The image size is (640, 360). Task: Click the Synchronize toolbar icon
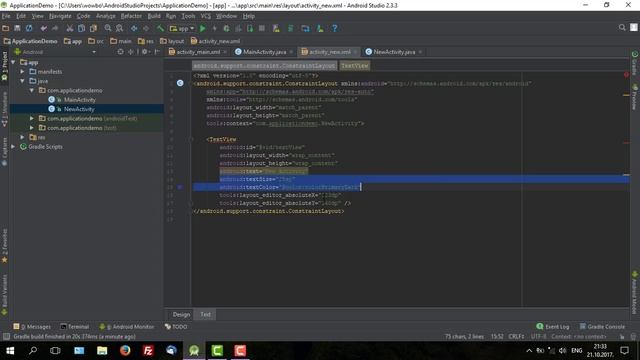[x=29, y=28]
